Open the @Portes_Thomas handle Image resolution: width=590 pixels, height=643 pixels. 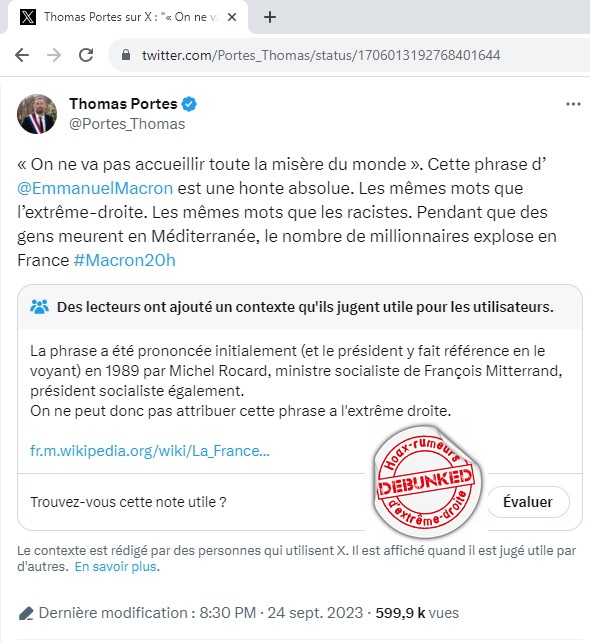coord(127,124)
